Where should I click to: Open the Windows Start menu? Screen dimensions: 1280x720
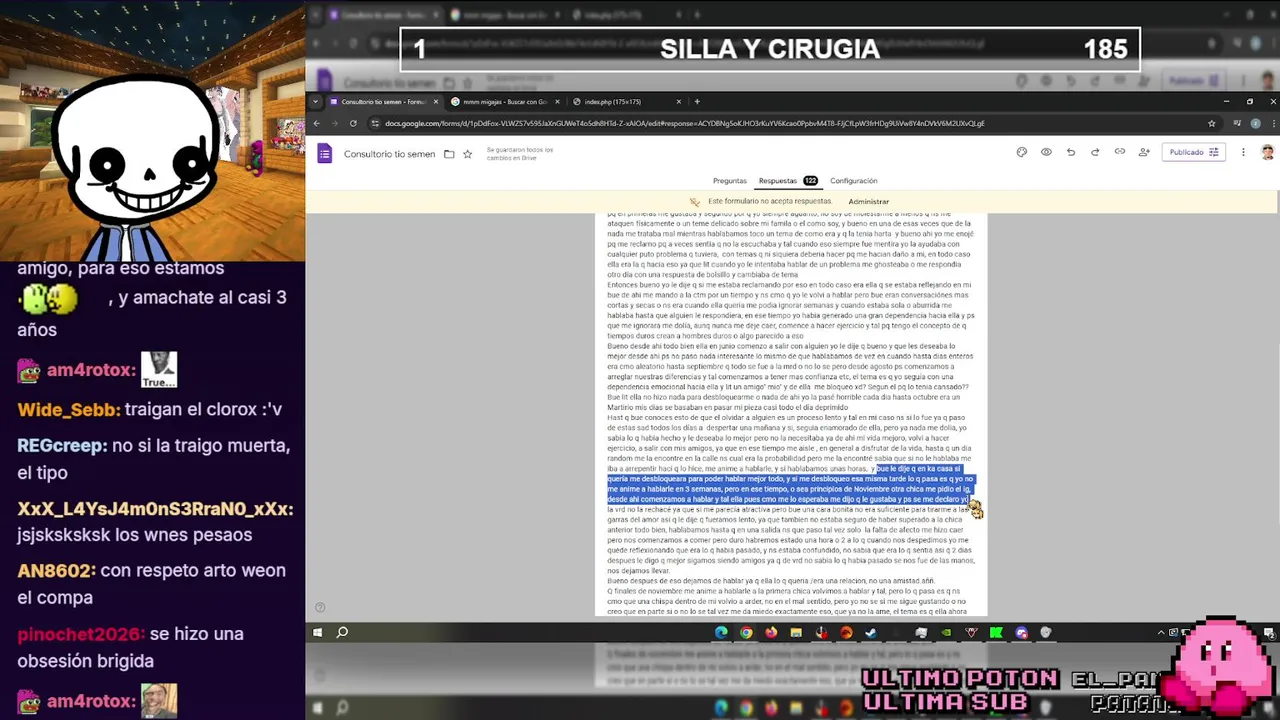point(317,632)
